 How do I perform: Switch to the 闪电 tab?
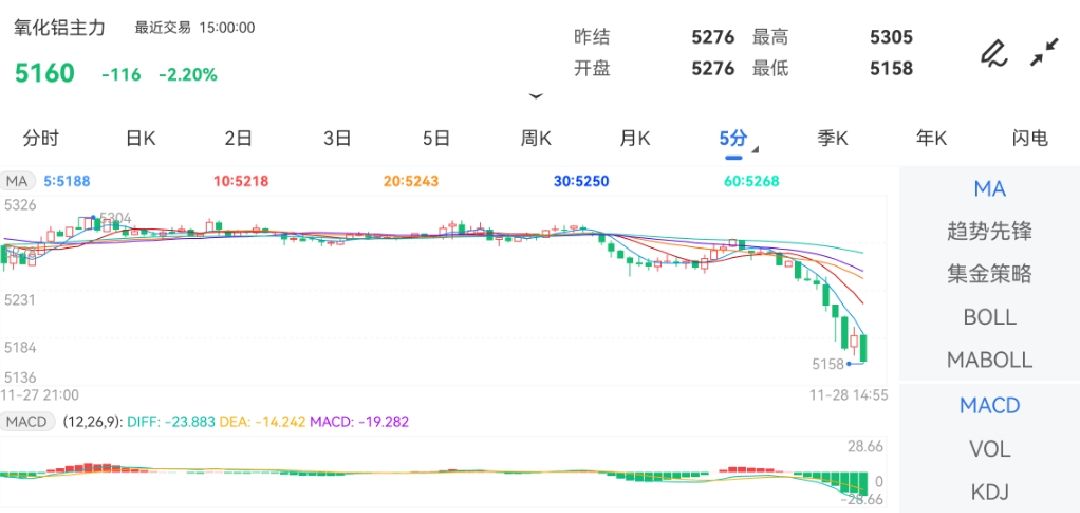pos(1030,138)
